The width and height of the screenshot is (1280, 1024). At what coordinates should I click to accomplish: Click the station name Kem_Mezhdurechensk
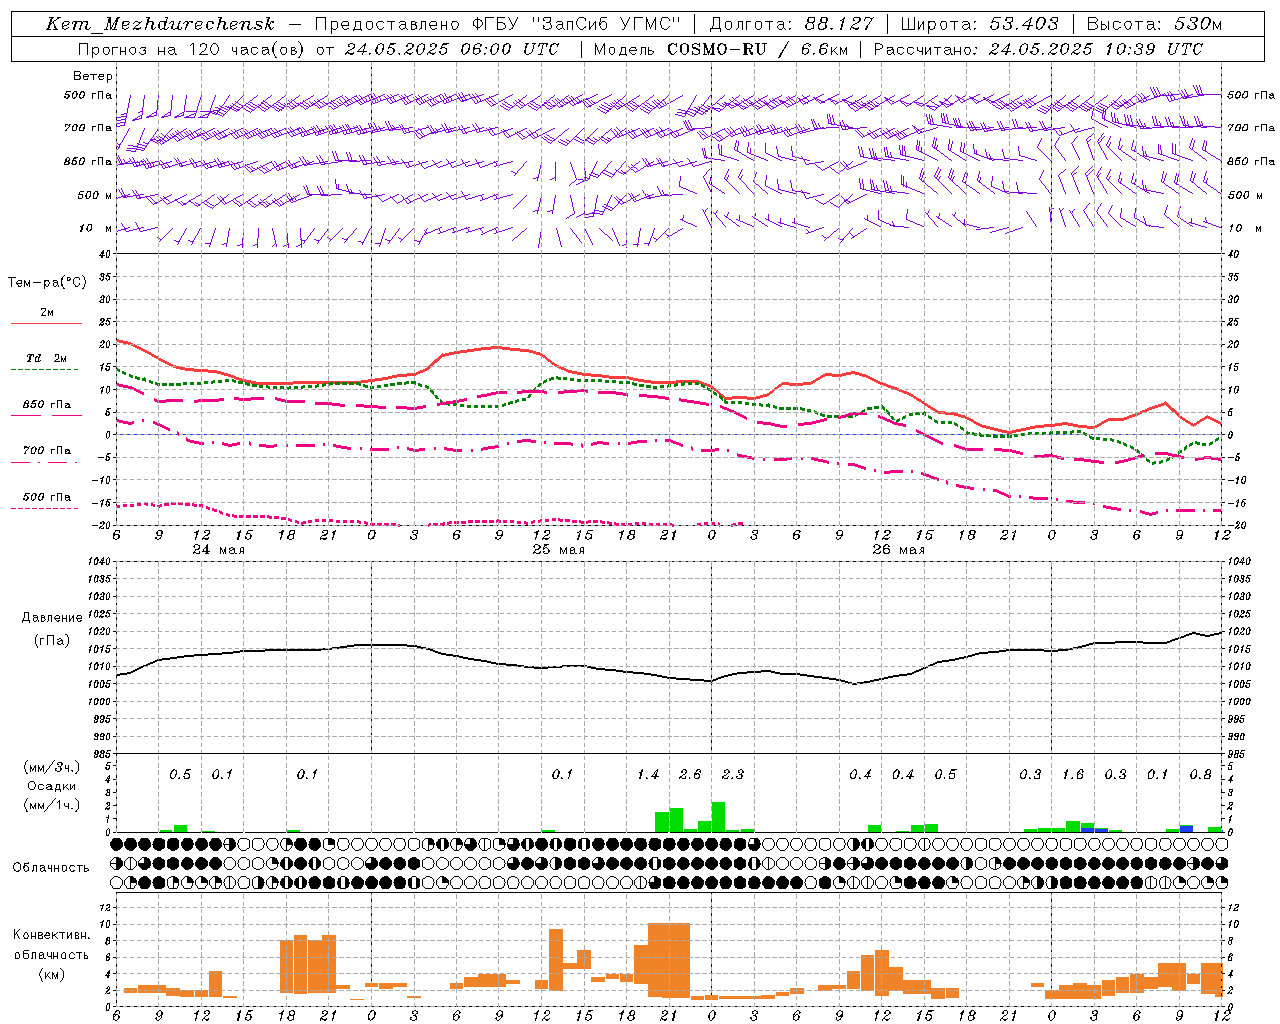160,24
